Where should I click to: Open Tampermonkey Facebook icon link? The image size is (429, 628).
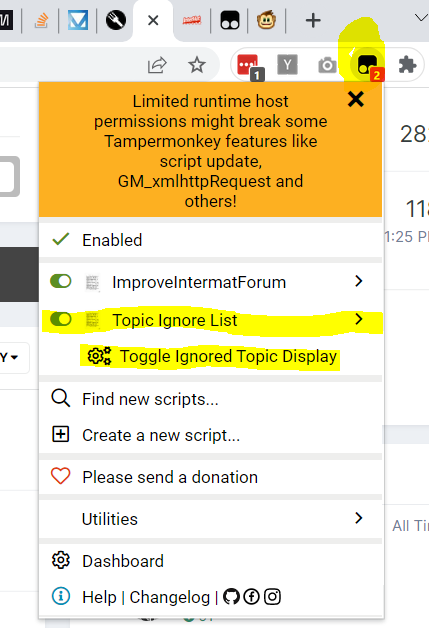click(x=252, y=597)
